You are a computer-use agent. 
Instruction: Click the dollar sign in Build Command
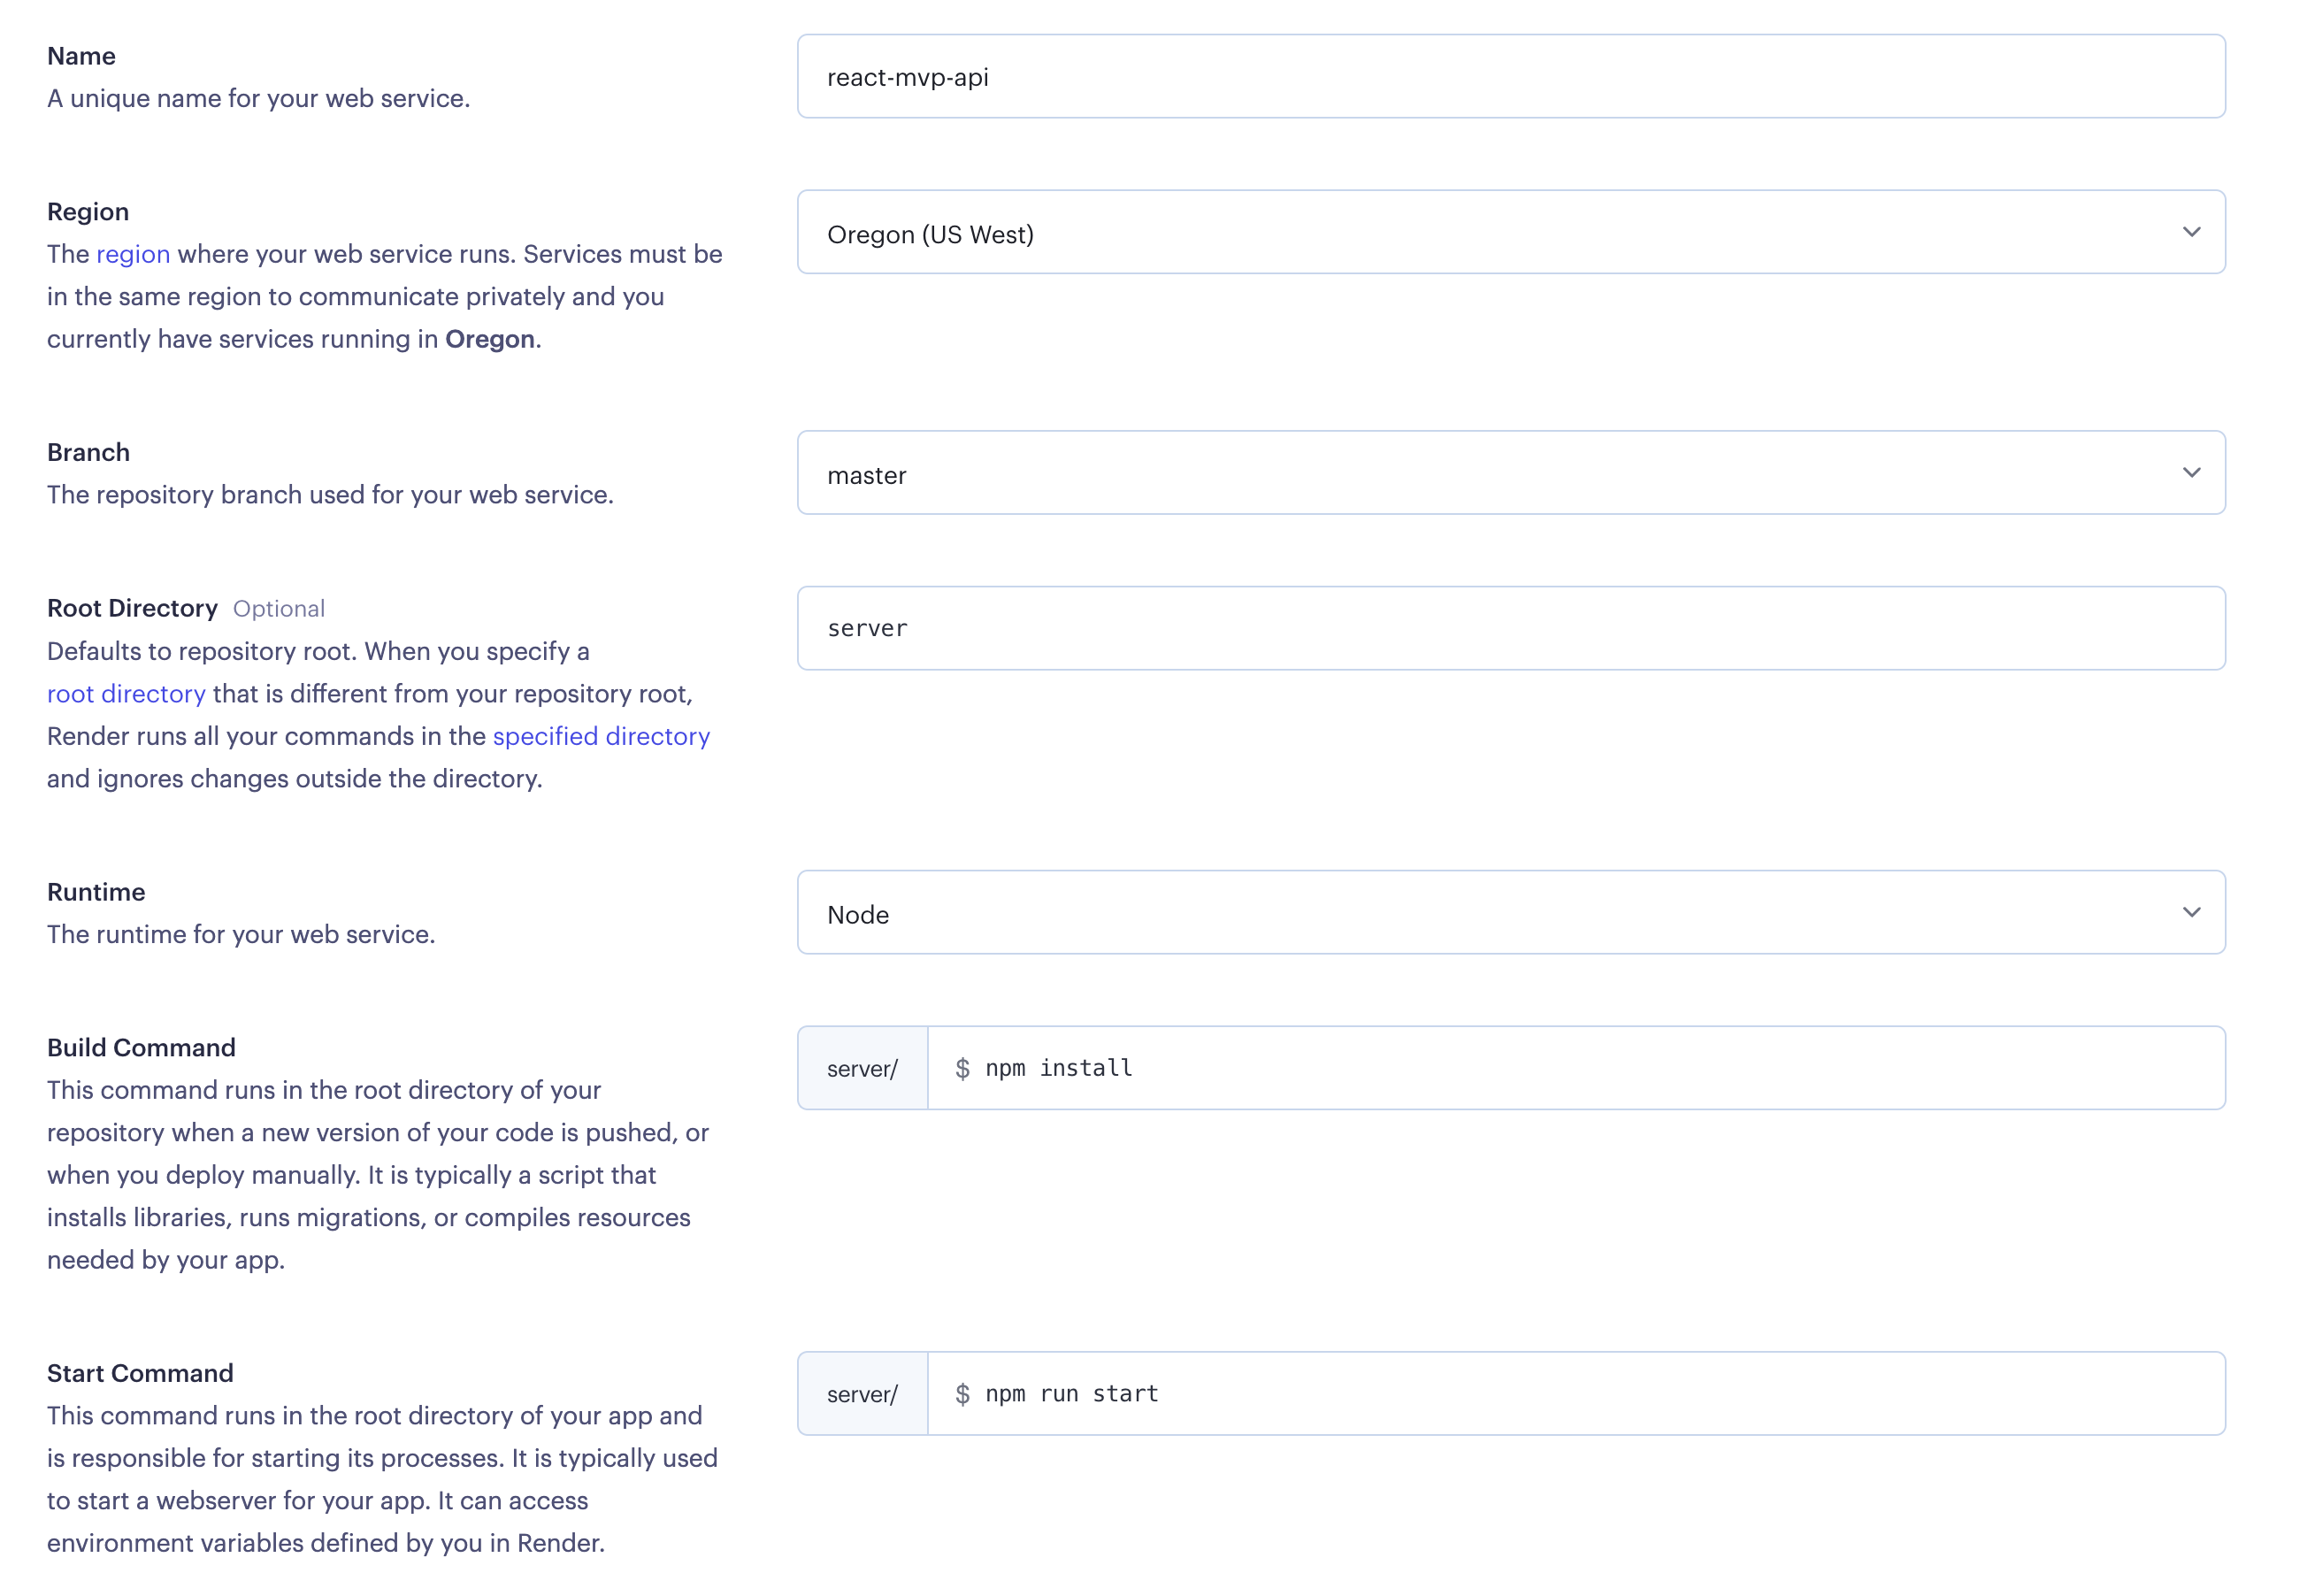[962, 1069]
